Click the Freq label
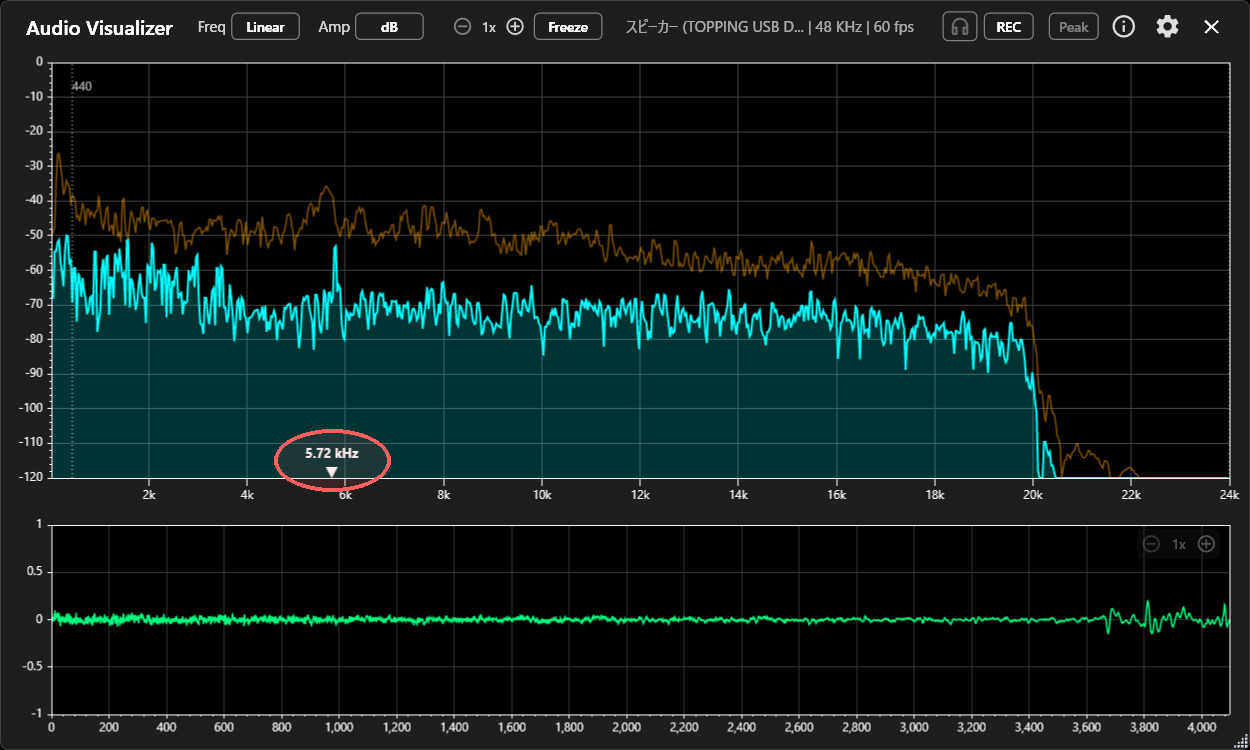Viewport: 1250px width, 750px height. pos(211,27)
